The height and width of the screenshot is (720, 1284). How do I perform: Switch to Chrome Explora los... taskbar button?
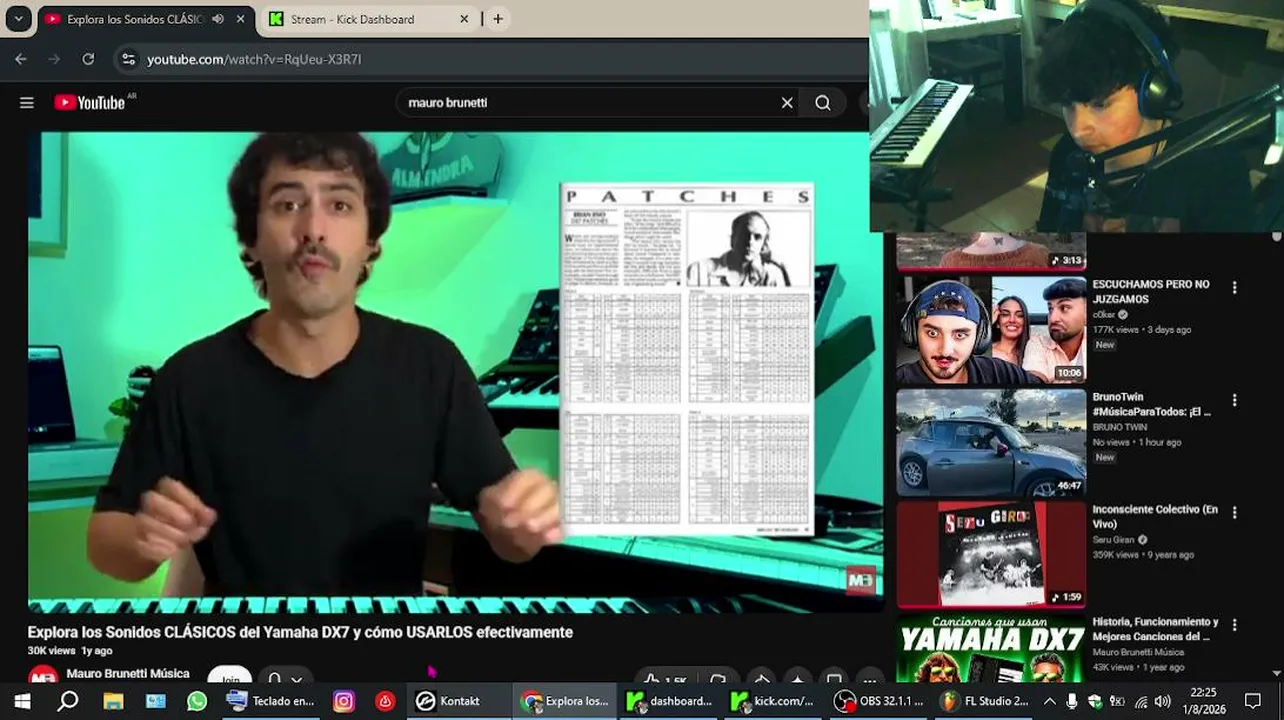click(x=566, y=701)
